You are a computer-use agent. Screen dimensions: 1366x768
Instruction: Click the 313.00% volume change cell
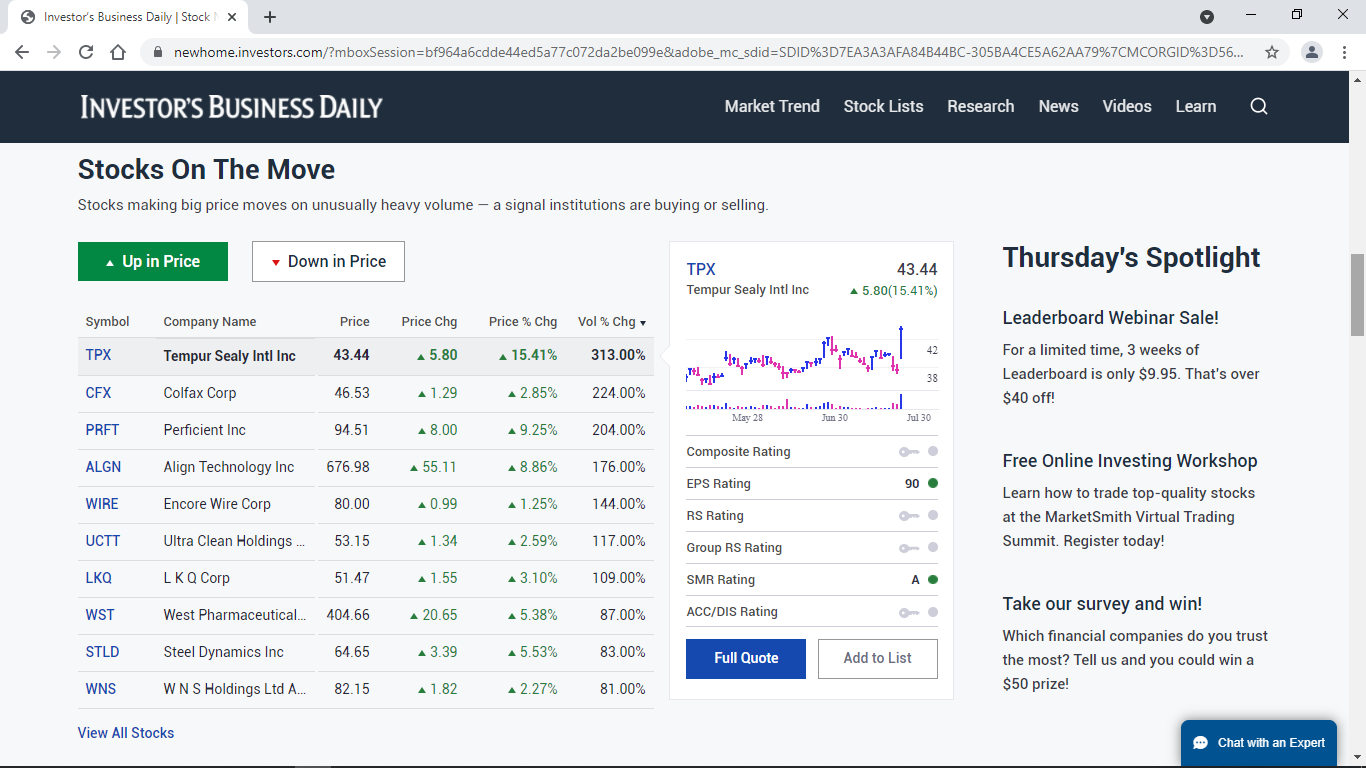[x=618, y=356]
